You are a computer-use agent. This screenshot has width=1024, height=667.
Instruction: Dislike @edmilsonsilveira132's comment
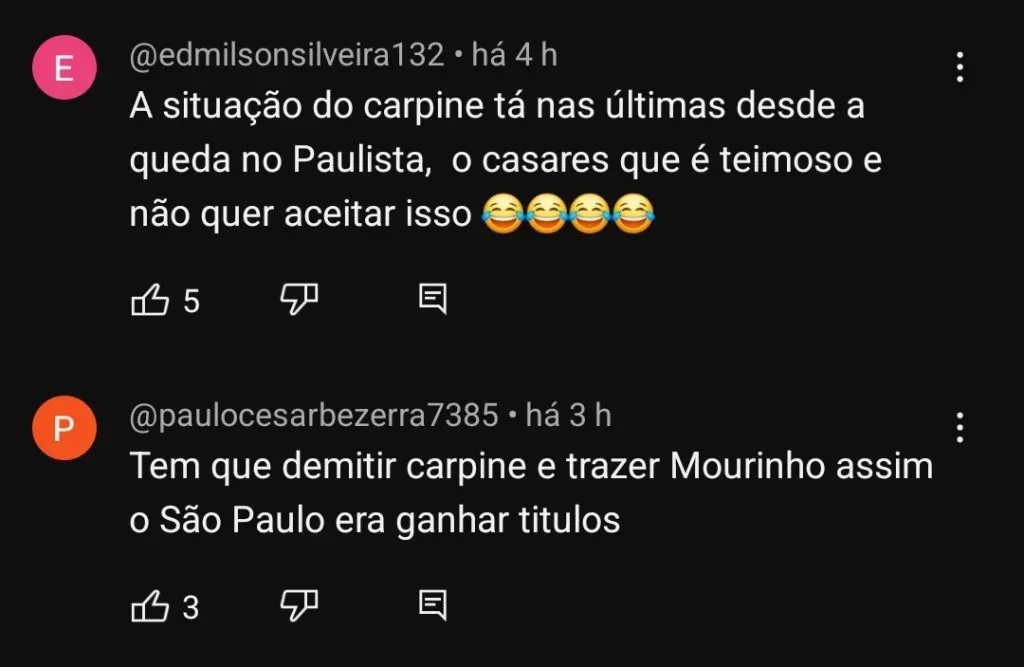point(299,297)
